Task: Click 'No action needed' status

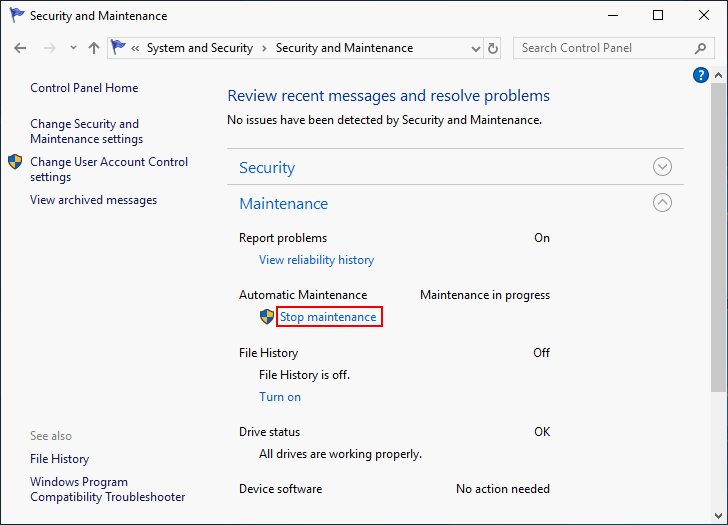Action: (503, 489)
